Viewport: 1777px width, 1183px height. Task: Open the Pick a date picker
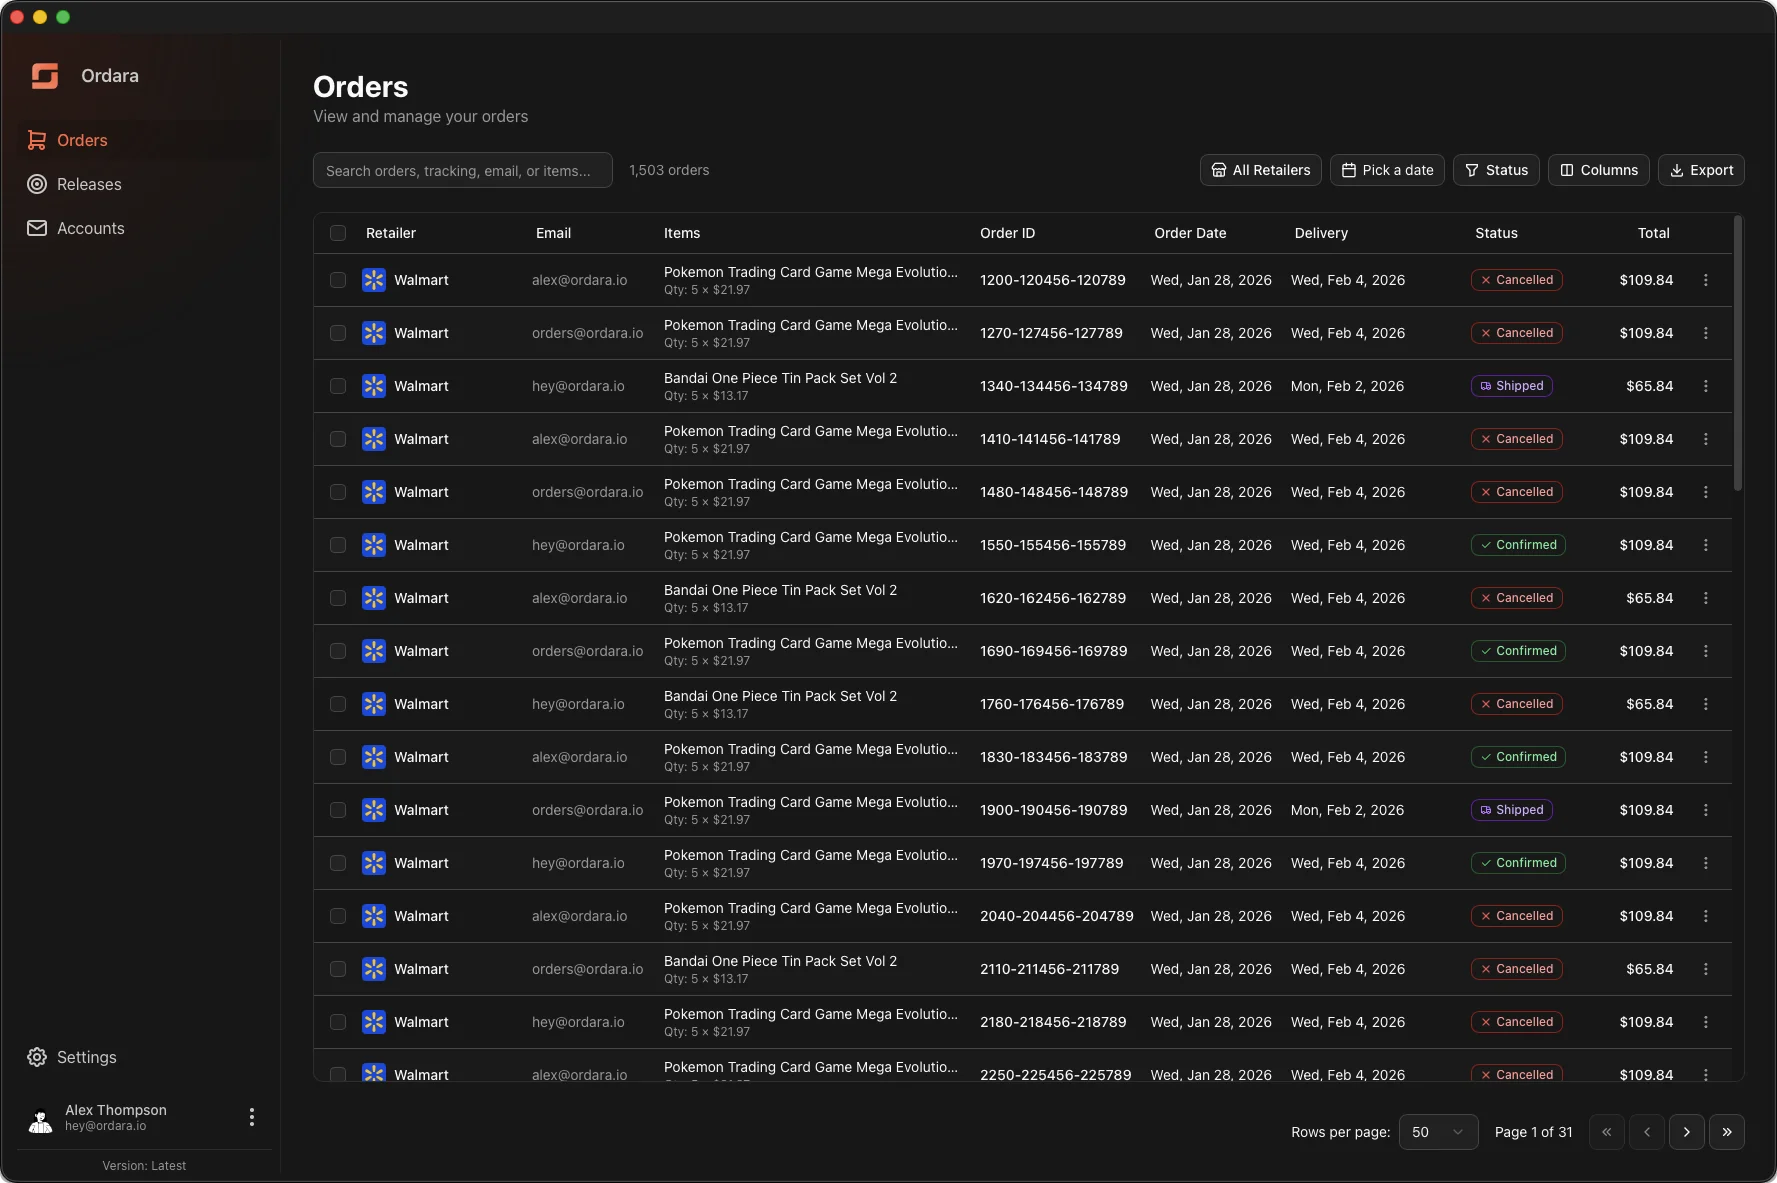pos(1387,170)
